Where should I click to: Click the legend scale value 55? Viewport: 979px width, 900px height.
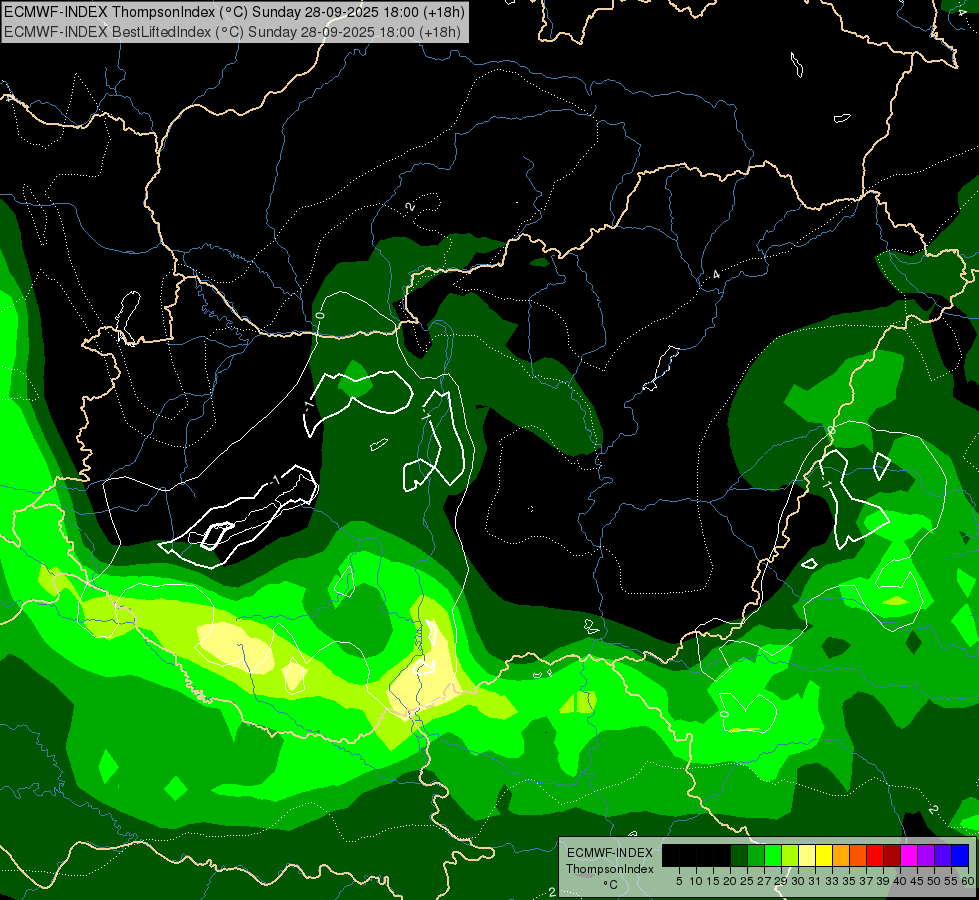coord(950,881)
